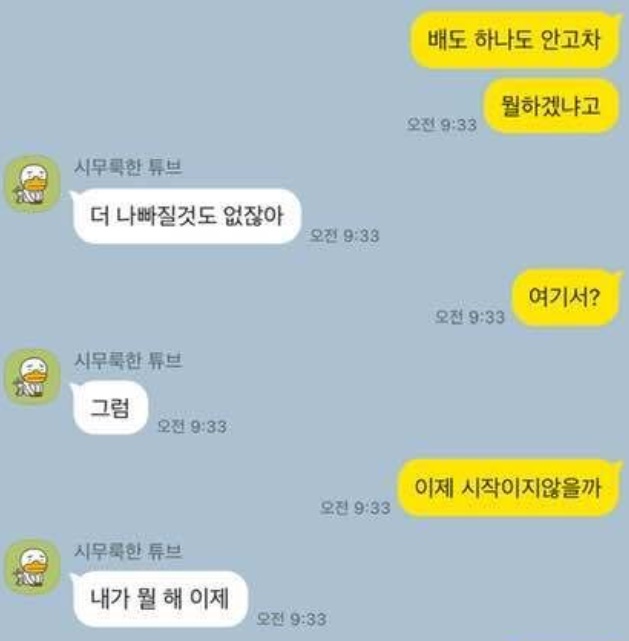Viewport: 629px width, 641px height.
Task: Select the white '그럼' message bubble
Action: click(x=110, y=407)
